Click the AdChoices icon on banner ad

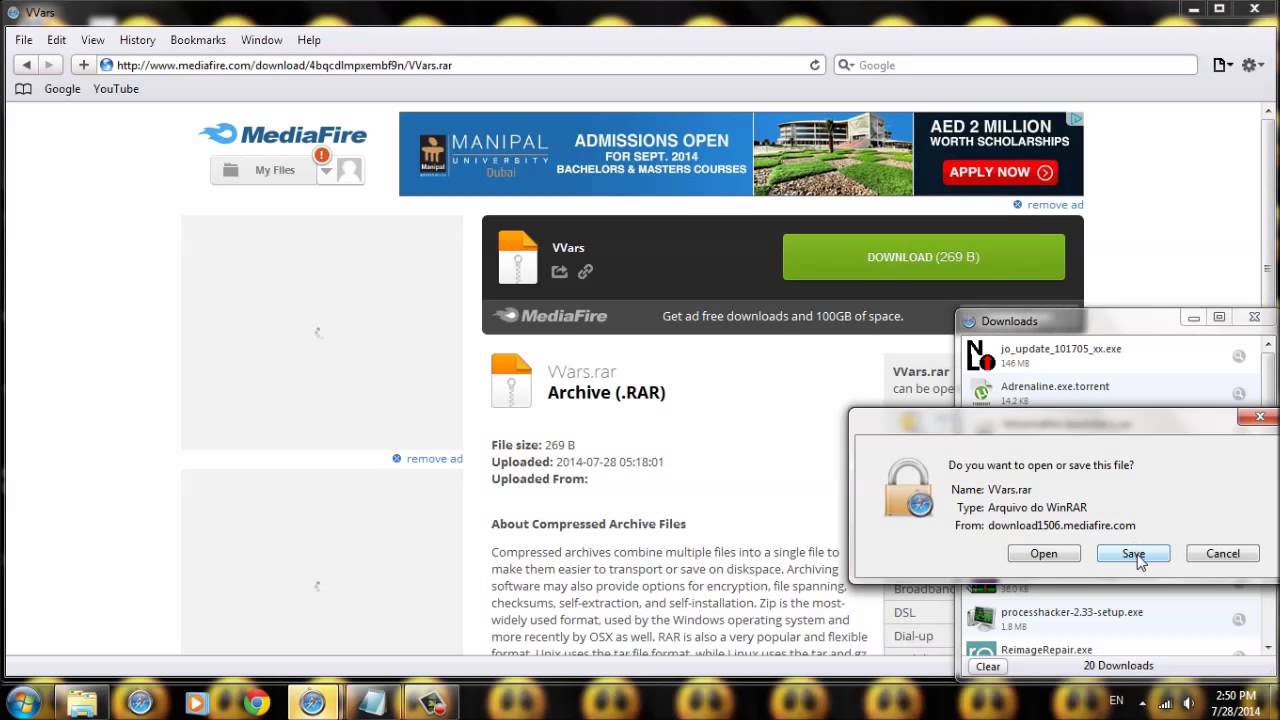[x=1076, y=118]
